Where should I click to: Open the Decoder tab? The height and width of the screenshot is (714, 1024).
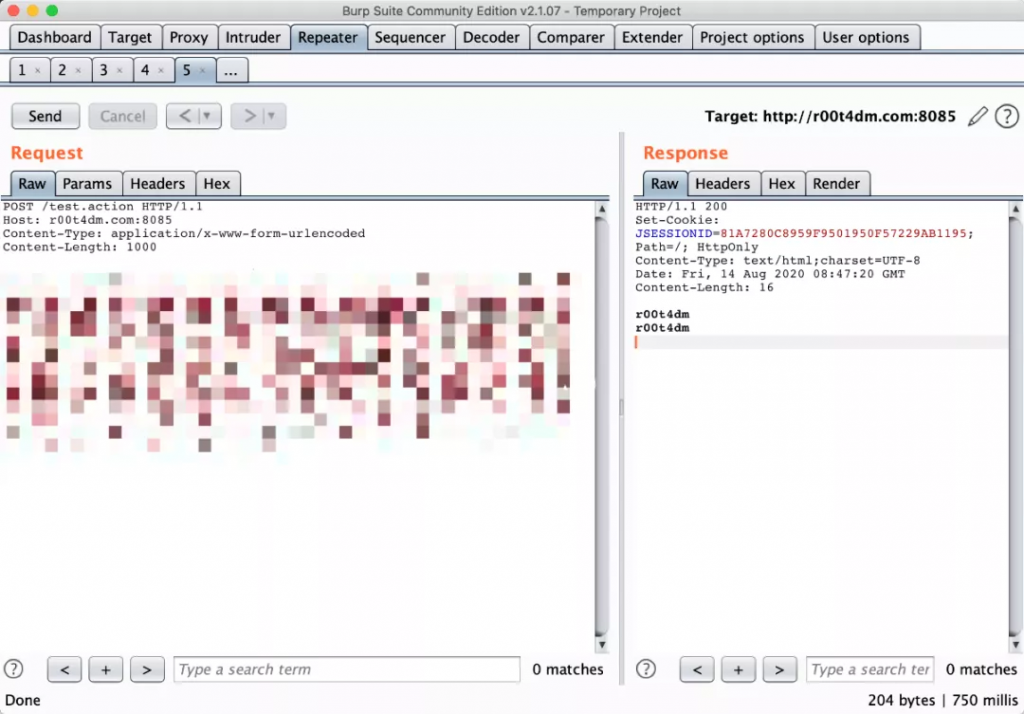tap(491, 37)
